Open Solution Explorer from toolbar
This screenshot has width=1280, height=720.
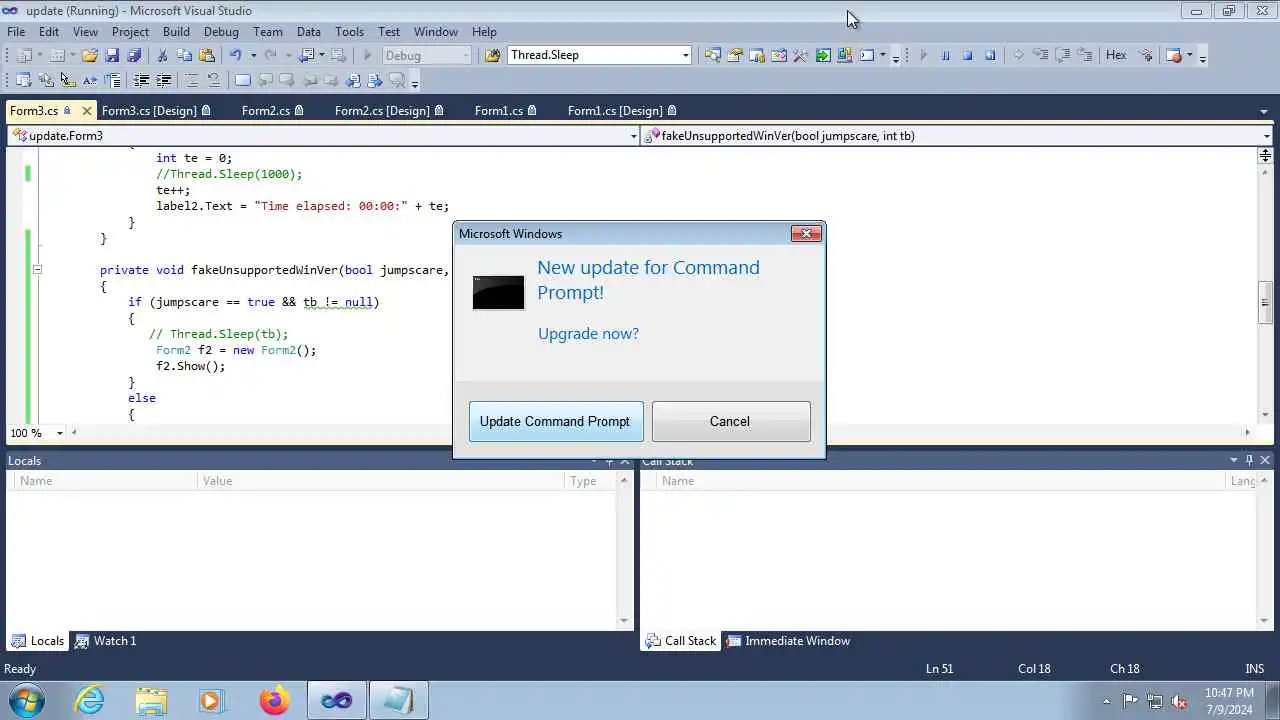(x=713, y=56)
